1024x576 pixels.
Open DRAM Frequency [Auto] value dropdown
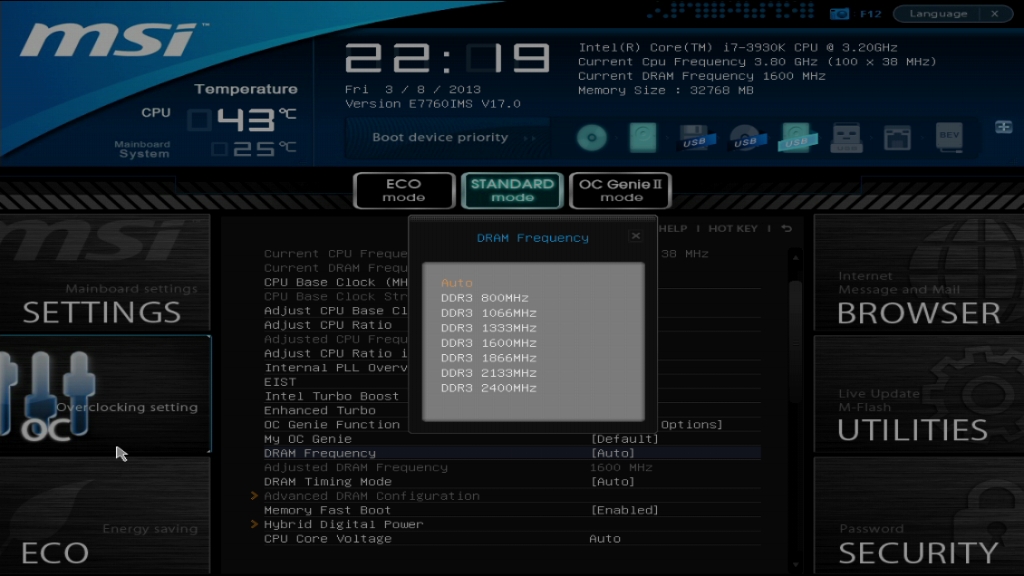[x=613, y=453]
